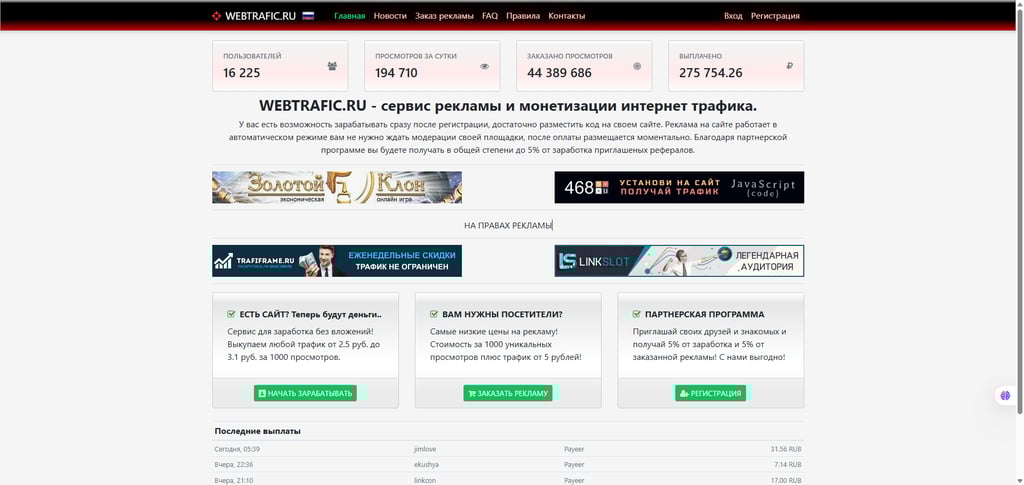Click the linkcon username in payouts

[x=425, y=480]
